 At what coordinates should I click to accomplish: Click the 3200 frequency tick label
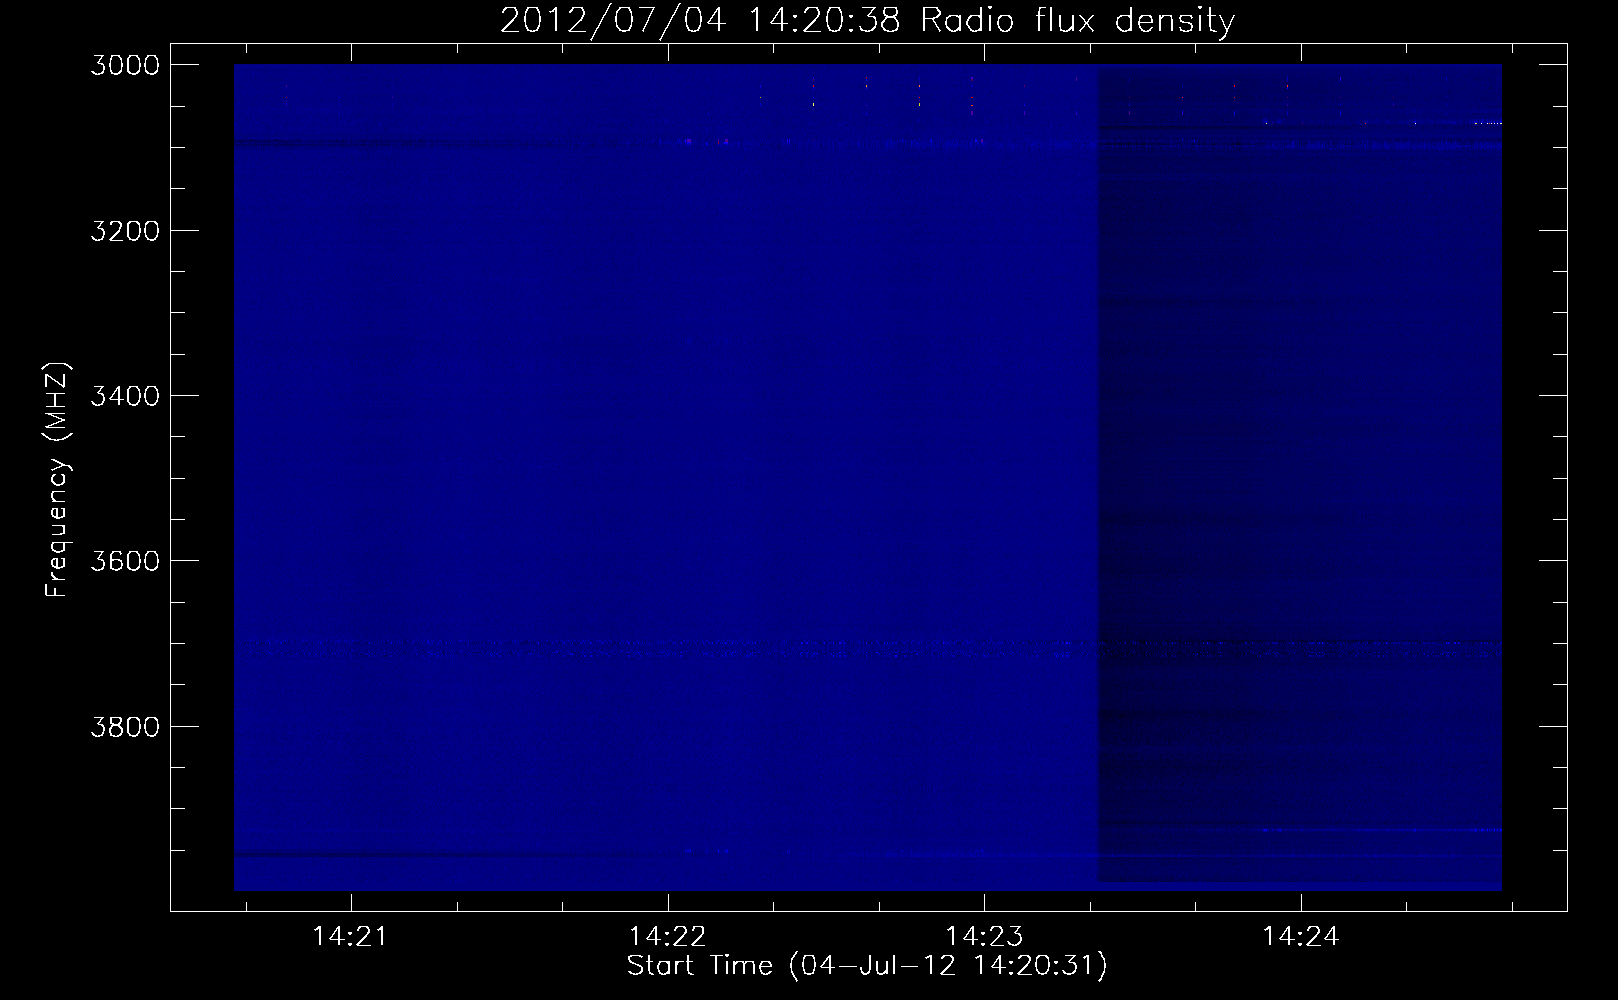click(124, 231)
